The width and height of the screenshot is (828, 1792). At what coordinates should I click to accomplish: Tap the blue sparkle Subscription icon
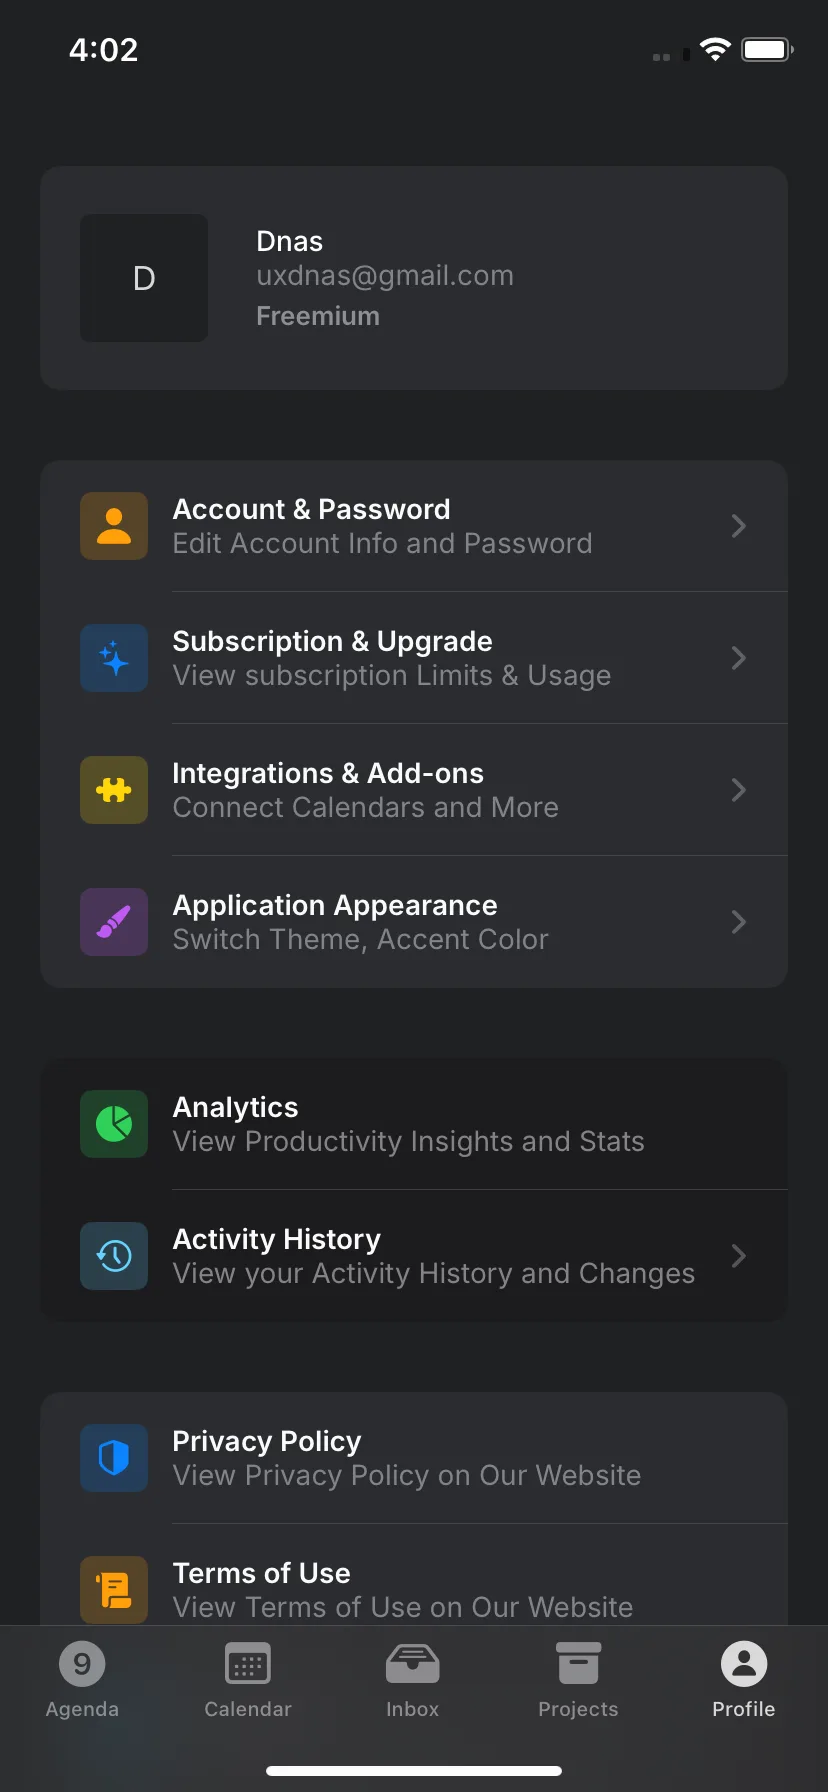114,658
